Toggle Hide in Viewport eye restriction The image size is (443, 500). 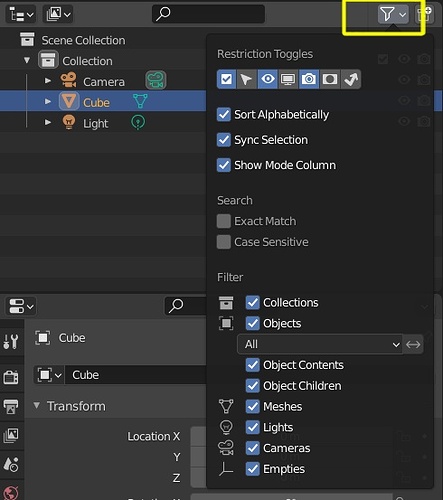pos(268,79)
